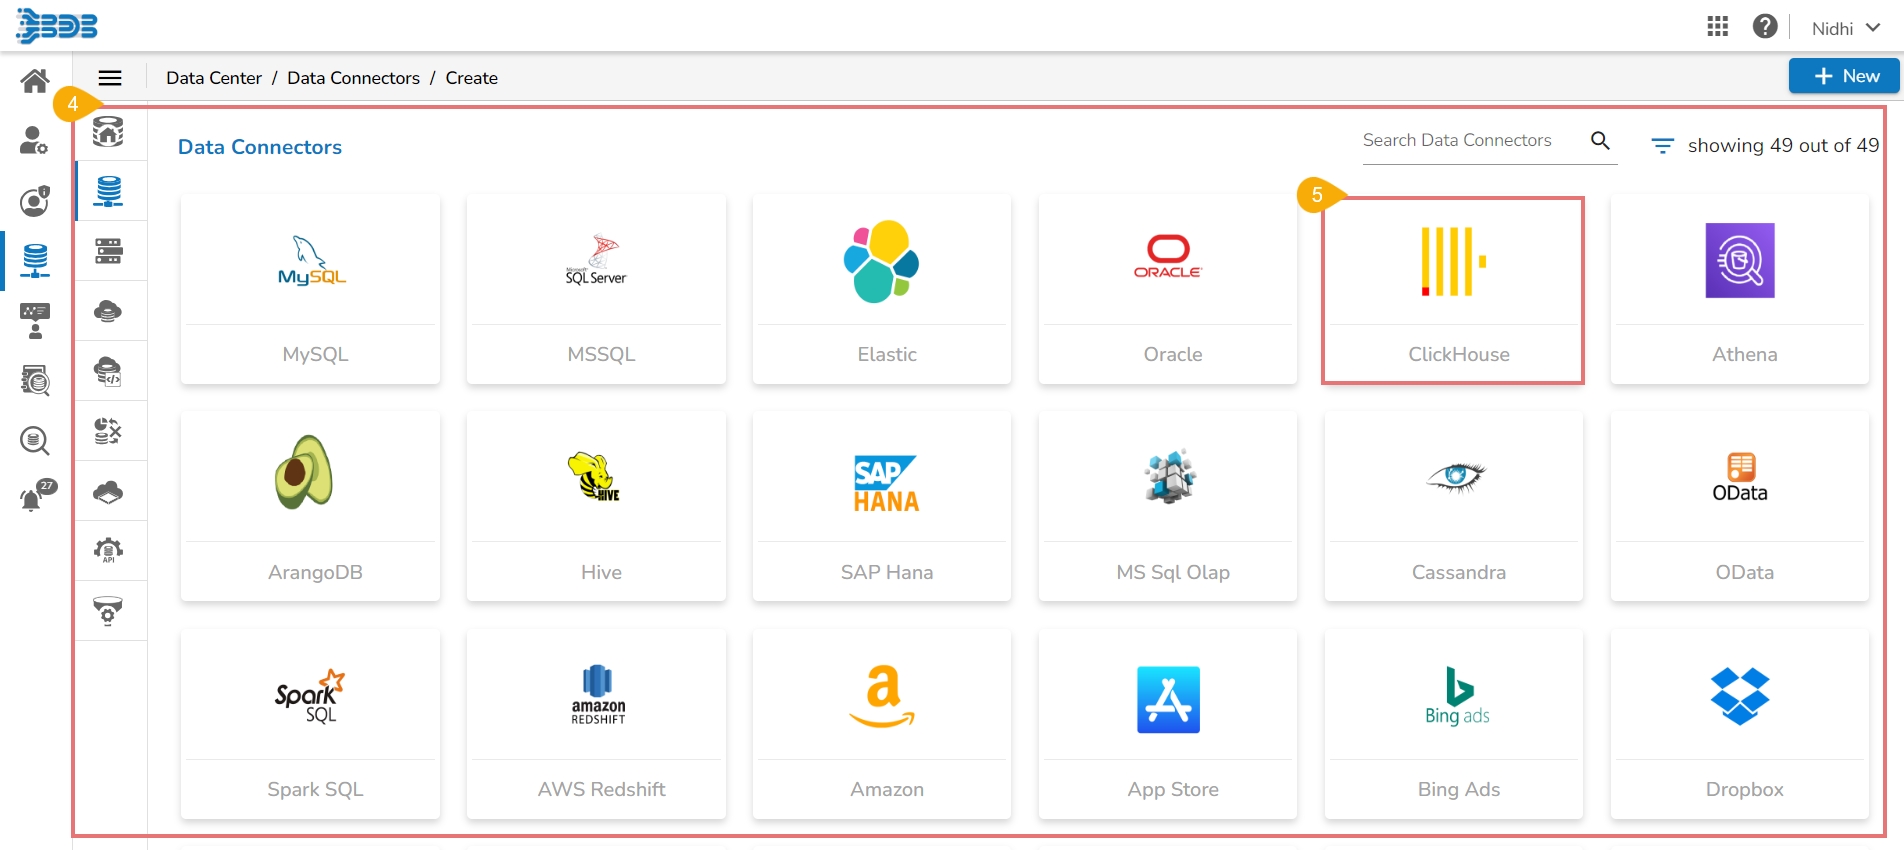The height and width of the screenshot is (850, 1904).
Task: Choose the ArangoDB connector card
Action: [x=310, y=507]
